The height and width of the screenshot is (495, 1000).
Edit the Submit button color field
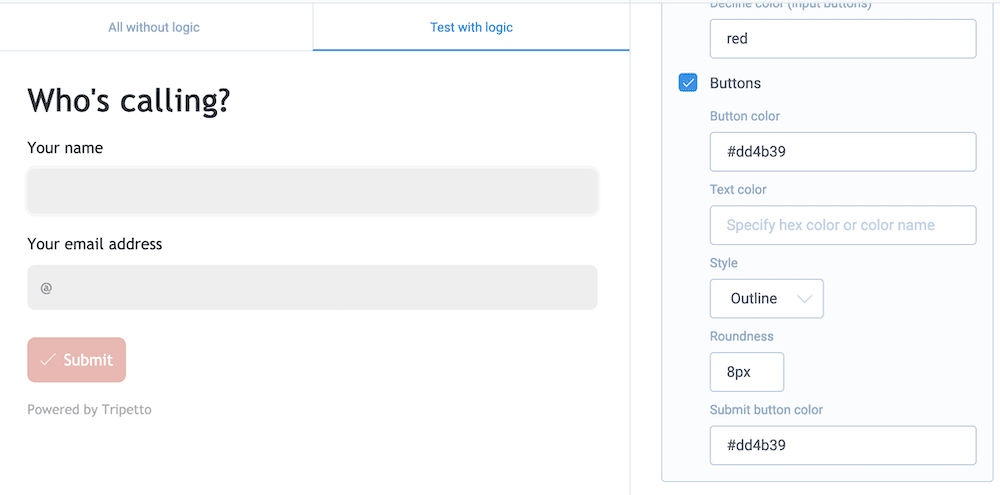pos(843,445)
